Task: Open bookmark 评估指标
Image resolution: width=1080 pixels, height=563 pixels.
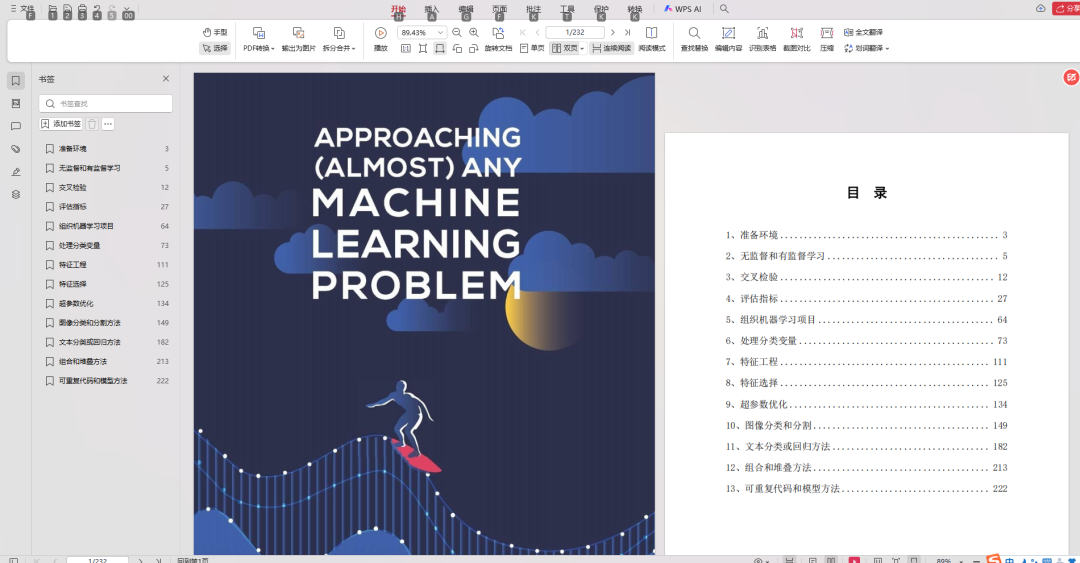Action: click(x=72, y=207)
